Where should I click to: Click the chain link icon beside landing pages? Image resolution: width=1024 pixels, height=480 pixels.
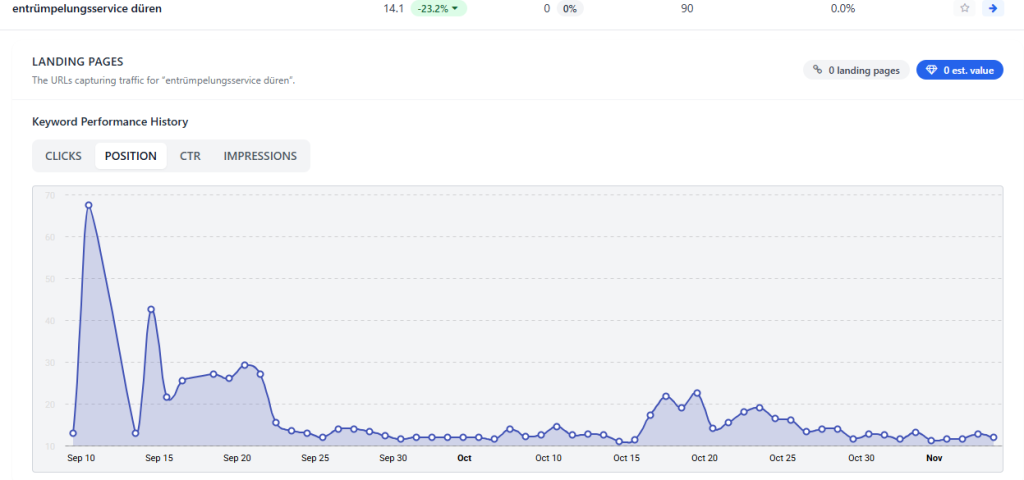click(x=818, y=70)
